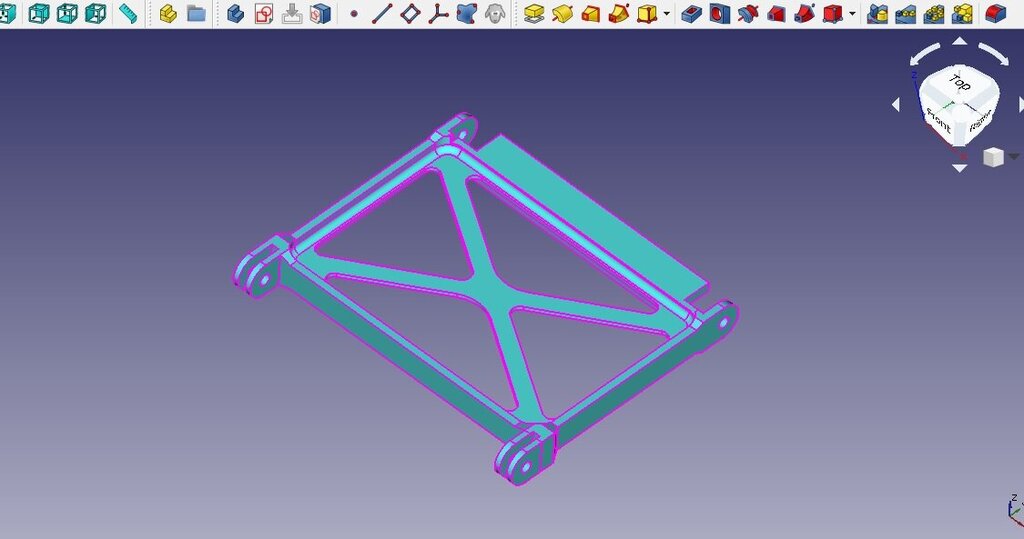
Task: Create a new Part with yellow icon
Action: pyautogui.click(x=168, y=13)
